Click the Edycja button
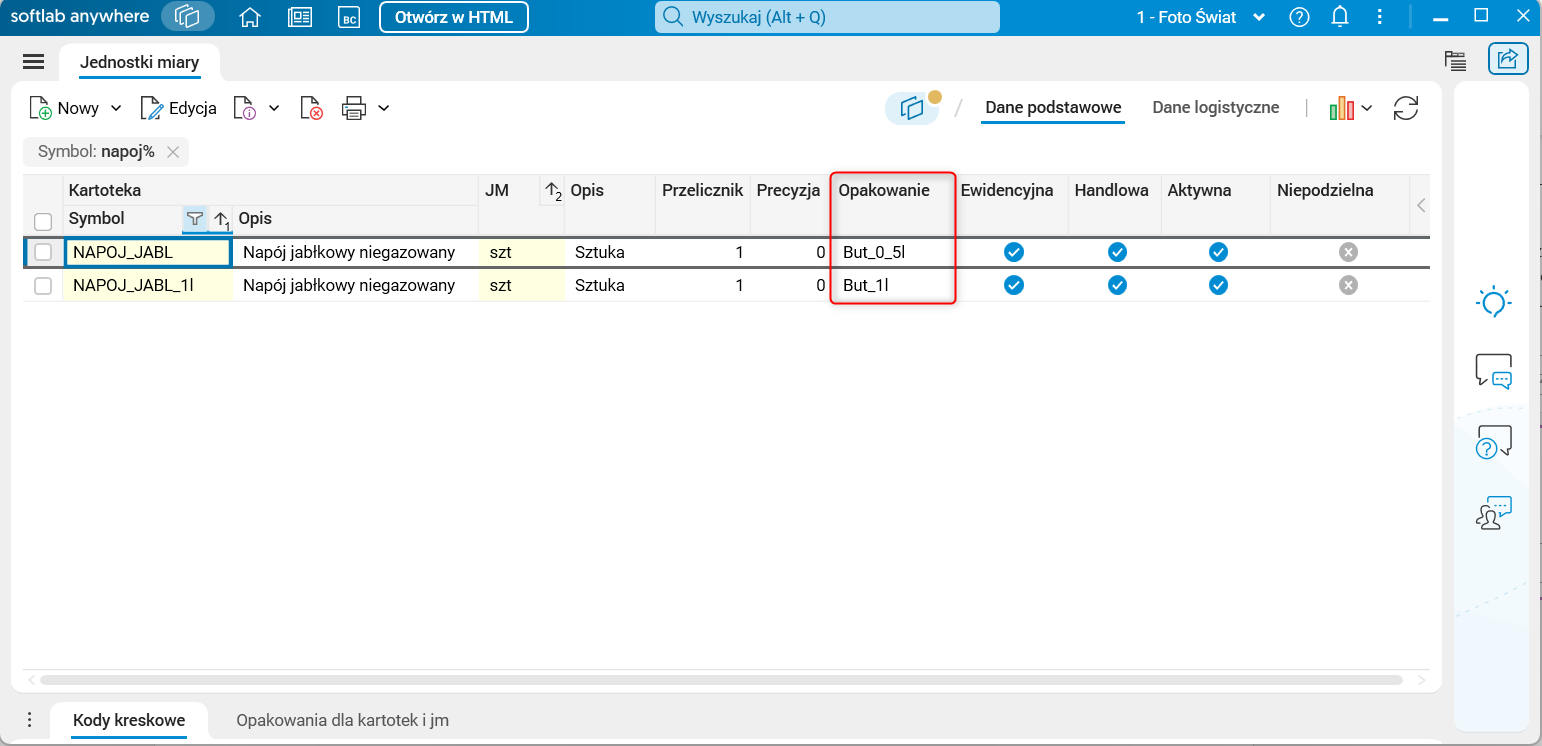 pos(179,108)
